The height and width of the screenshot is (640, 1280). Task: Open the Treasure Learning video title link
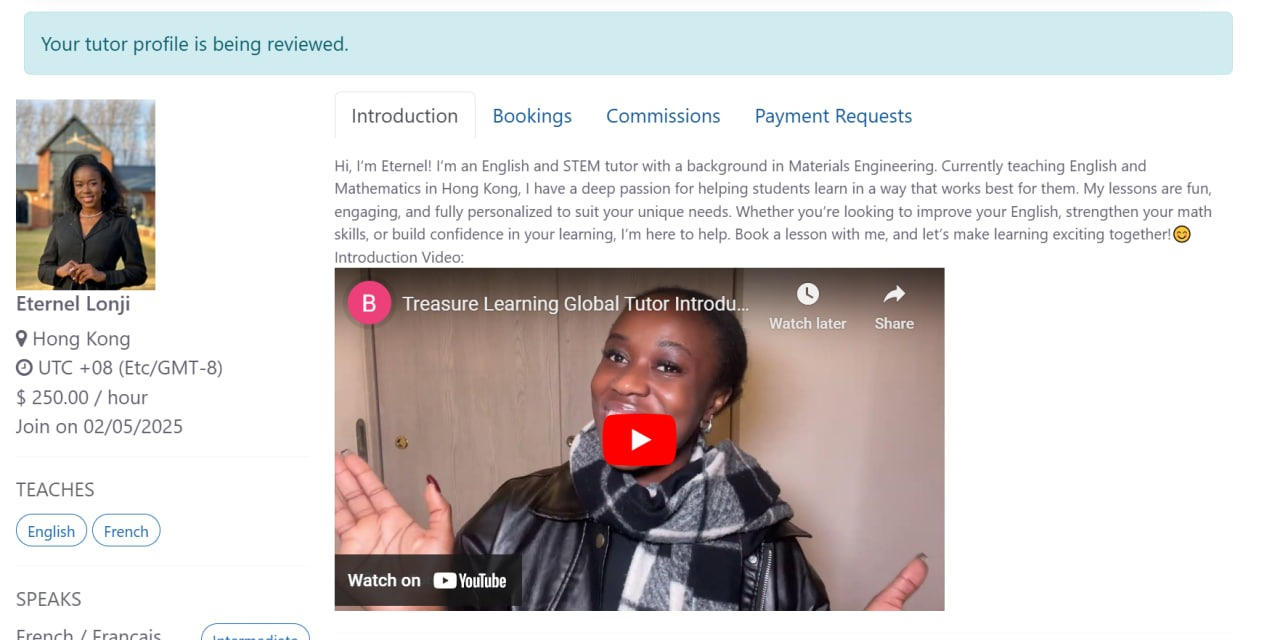click(x=575, y=304)
